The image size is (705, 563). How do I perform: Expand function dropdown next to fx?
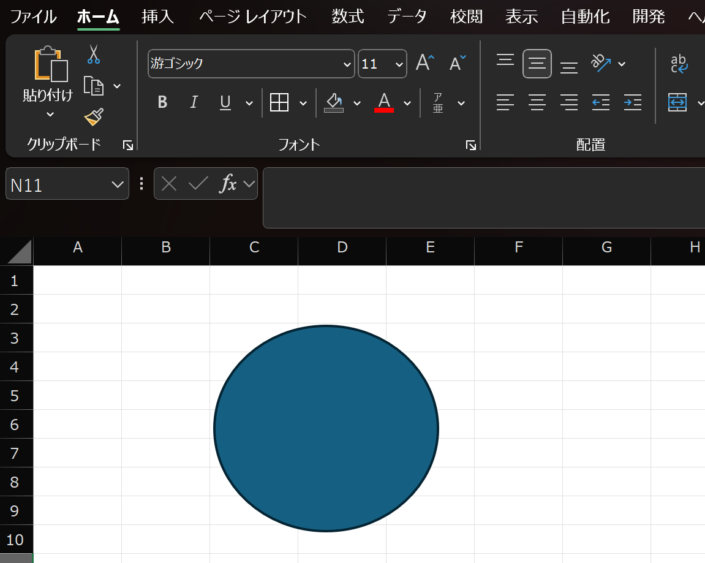click(249, 183)
